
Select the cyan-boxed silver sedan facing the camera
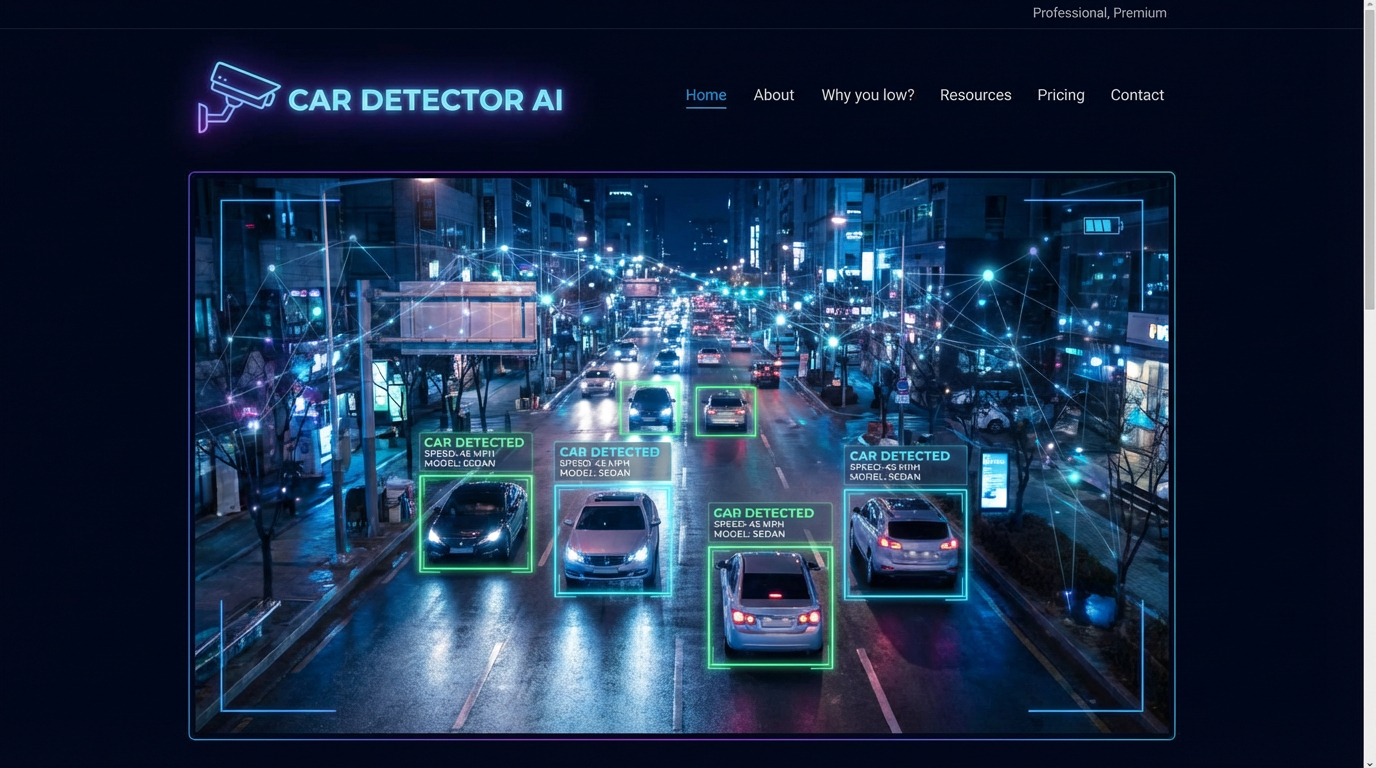[612, 538]
